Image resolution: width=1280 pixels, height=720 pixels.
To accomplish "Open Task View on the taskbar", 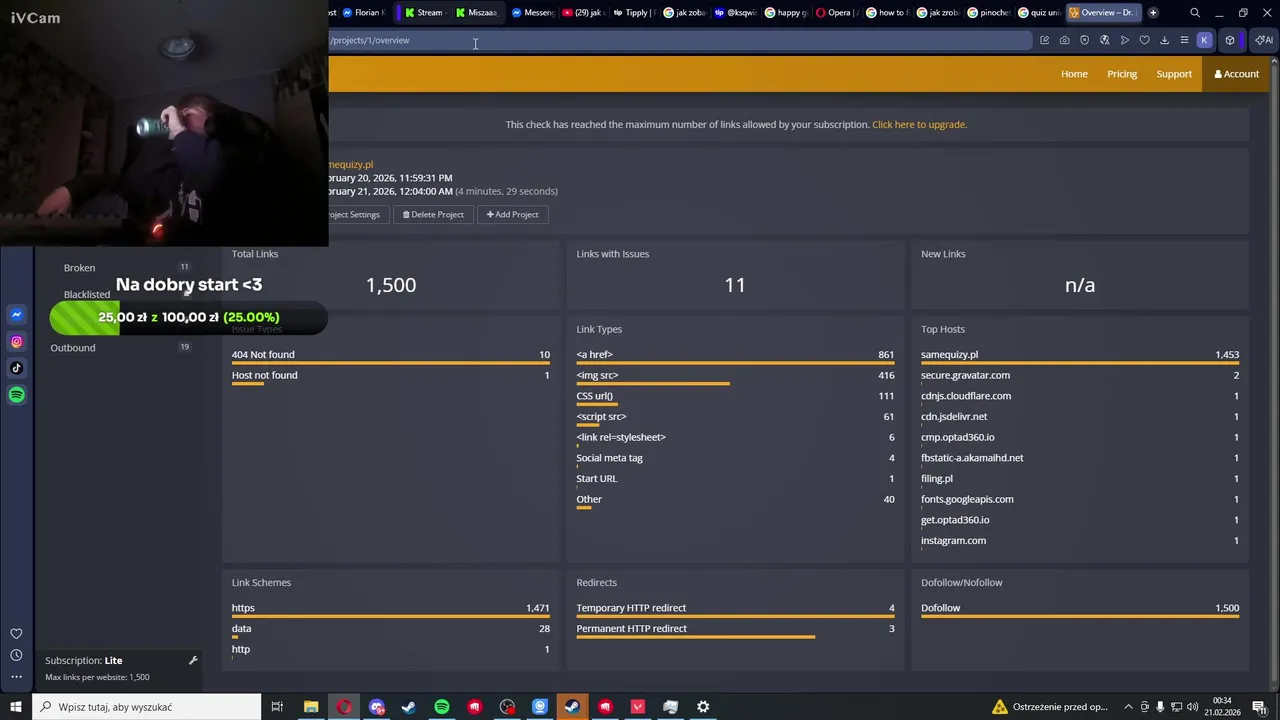I will (278, 707).
